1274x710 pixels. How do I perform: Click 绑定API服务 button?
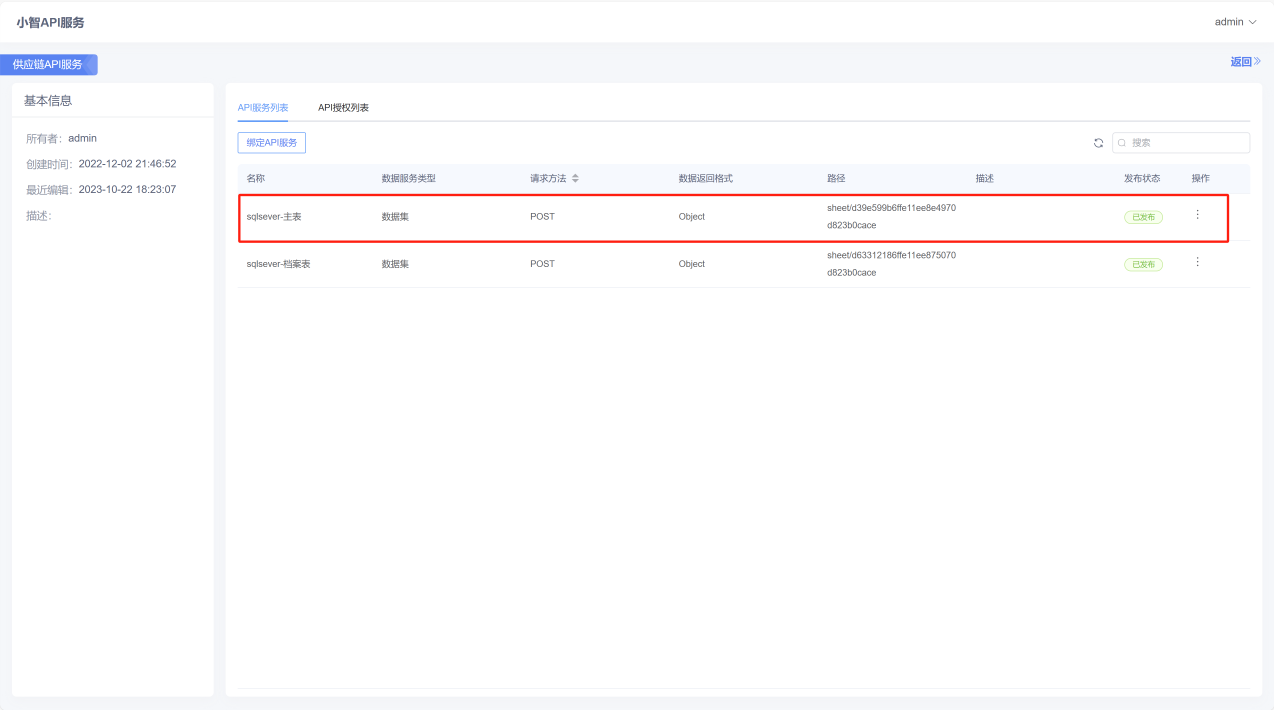[x=272, y=143]
